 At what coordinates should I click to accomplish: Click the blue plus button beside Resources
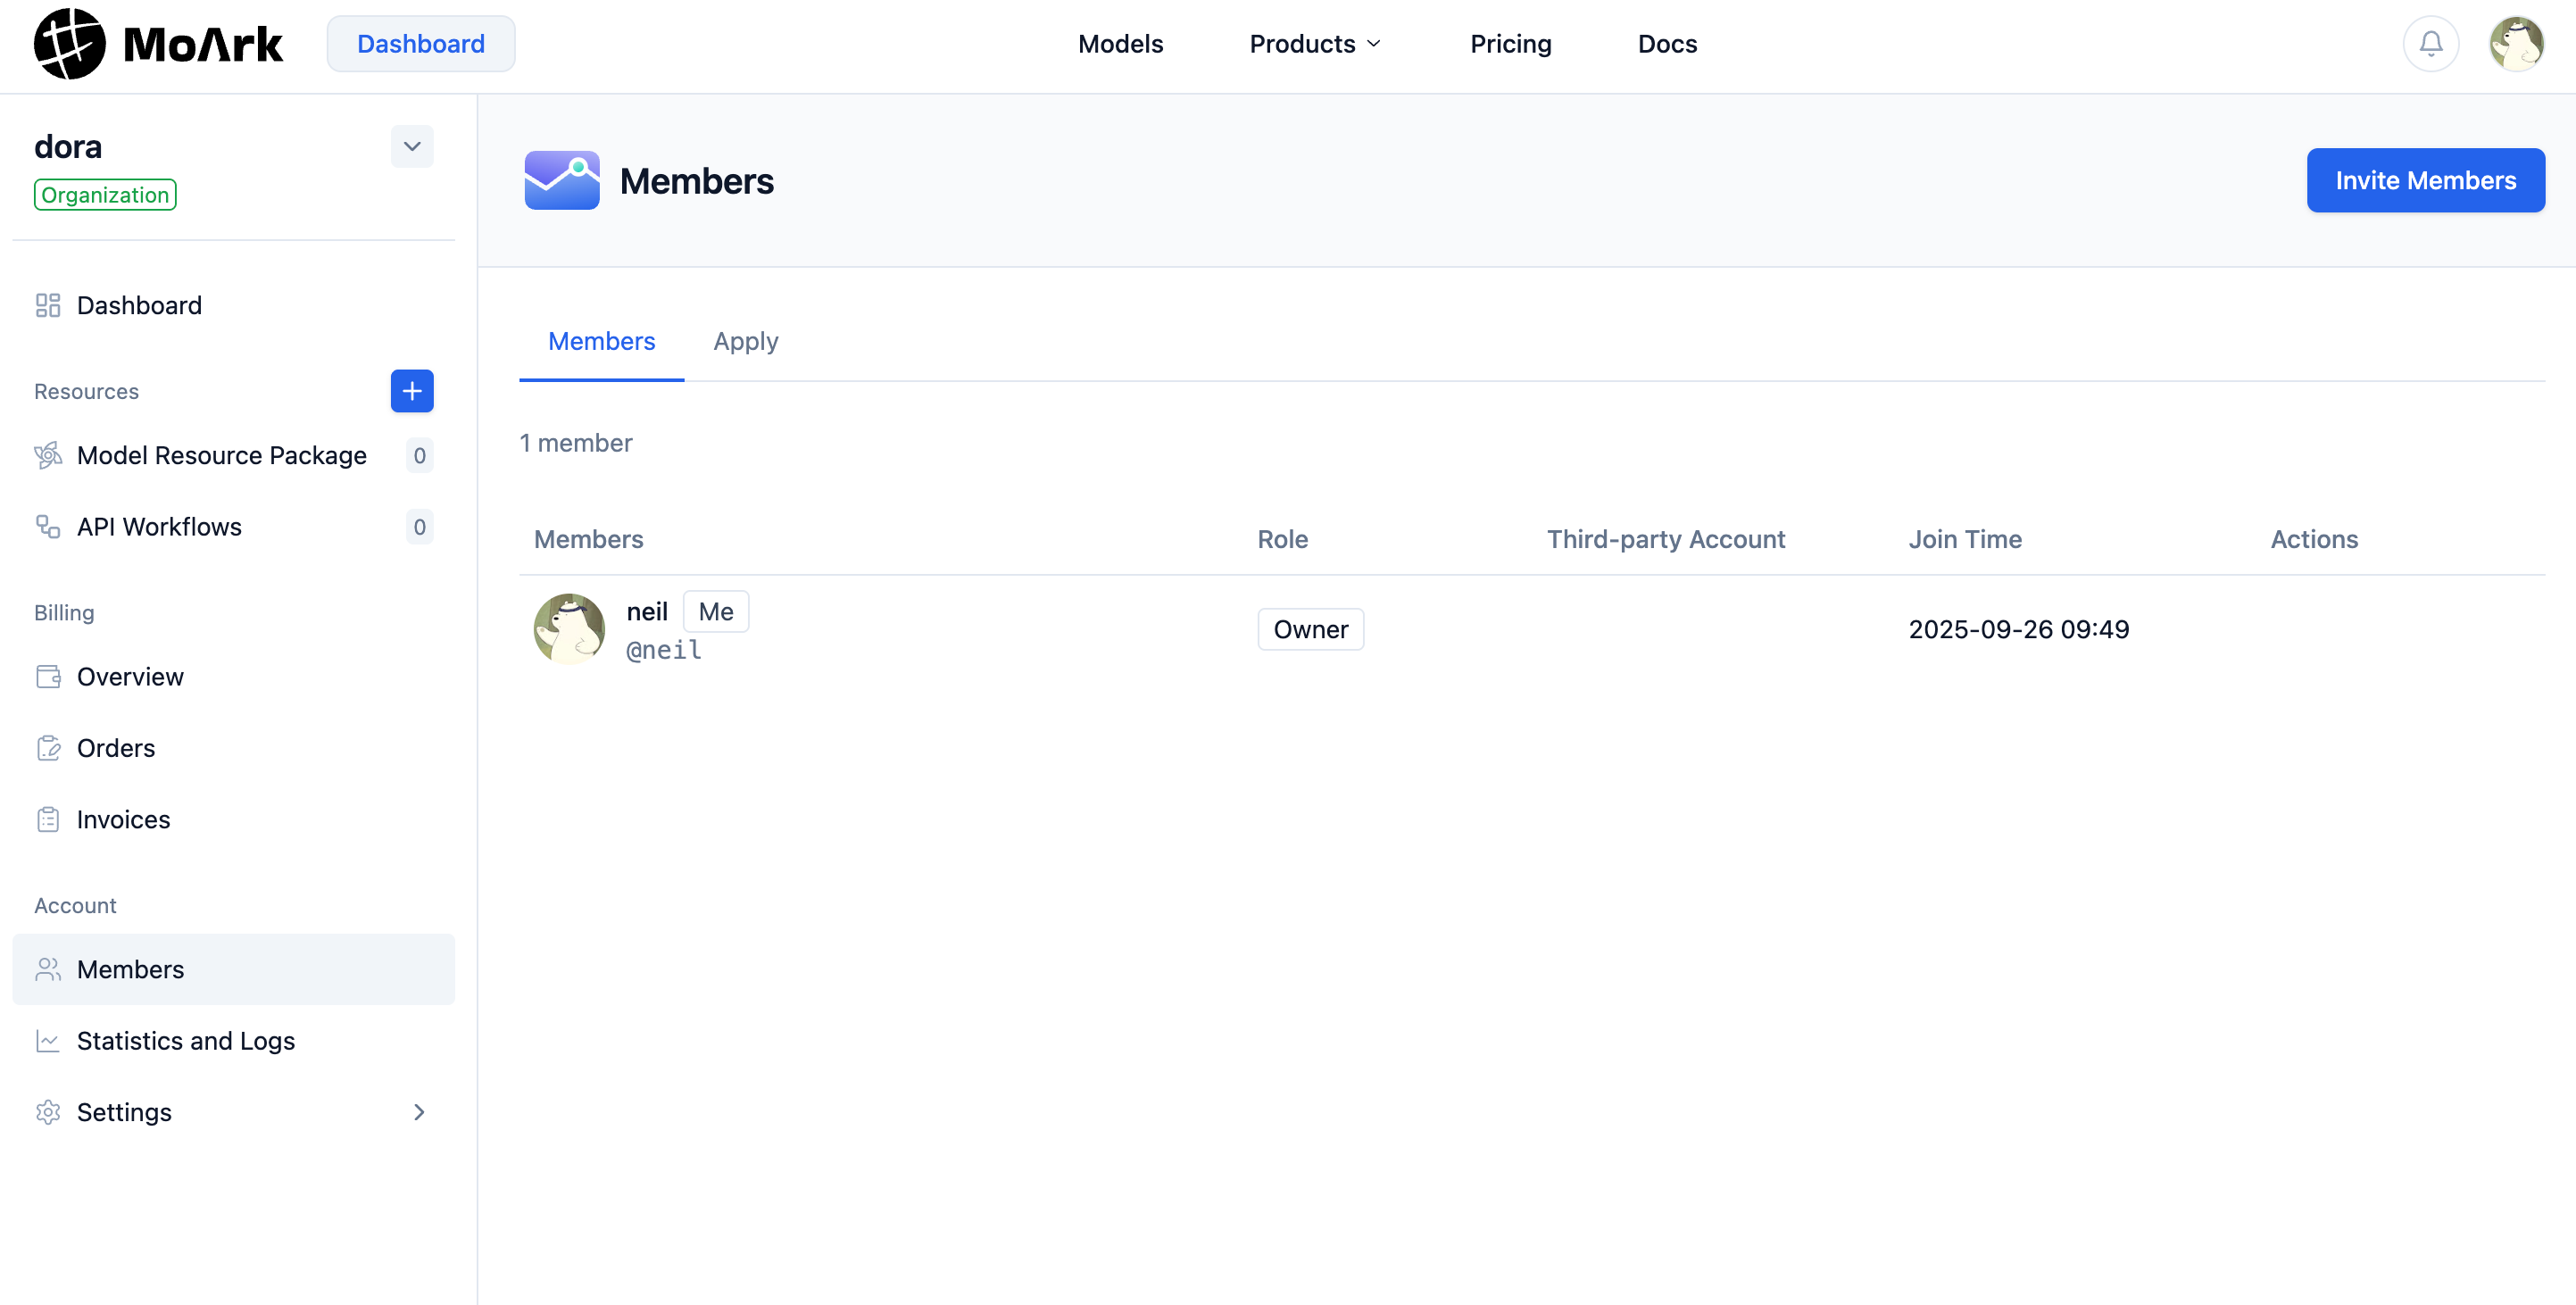pyautogui.click(x=411, y=391)
